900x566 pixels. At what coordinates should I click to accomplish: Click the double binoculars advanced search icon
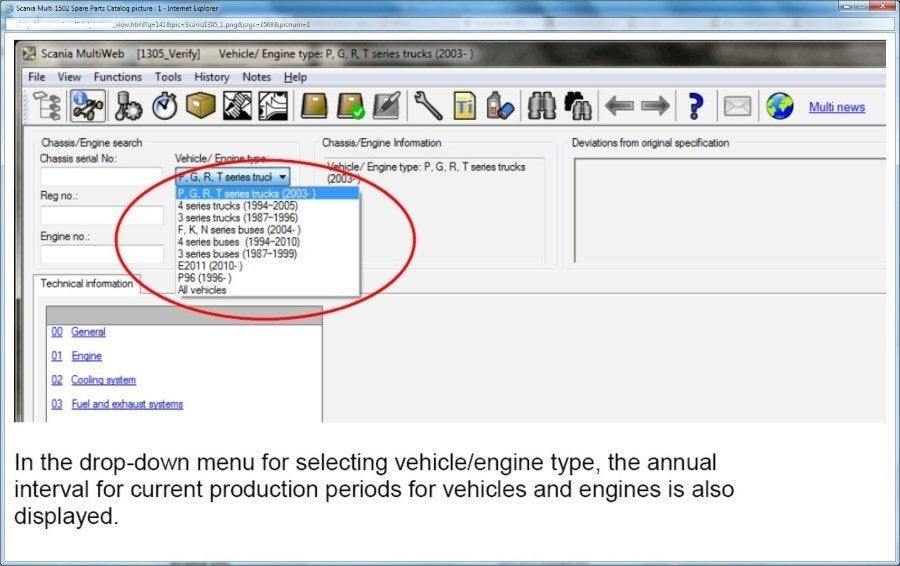coord(578,106)
